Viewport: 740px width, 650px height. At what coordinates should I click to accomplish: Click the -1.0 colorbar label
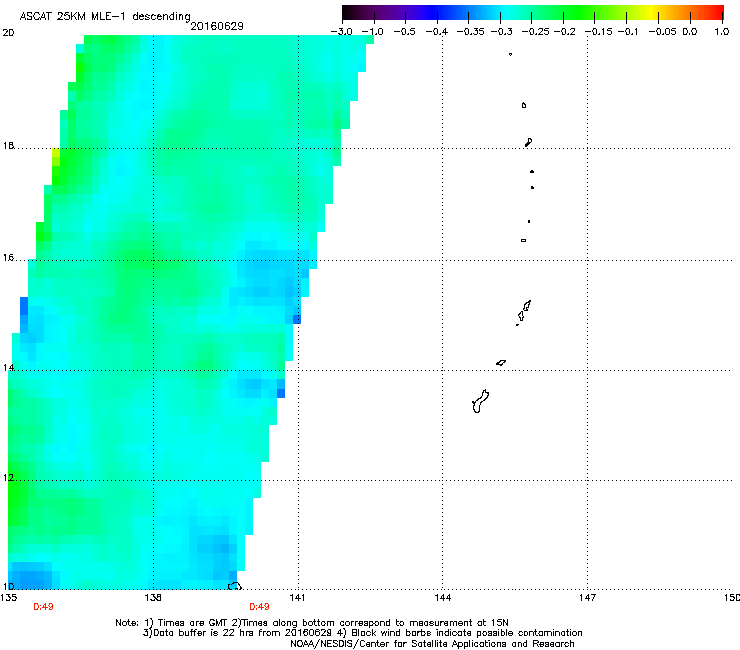click(x=372, y=32)
